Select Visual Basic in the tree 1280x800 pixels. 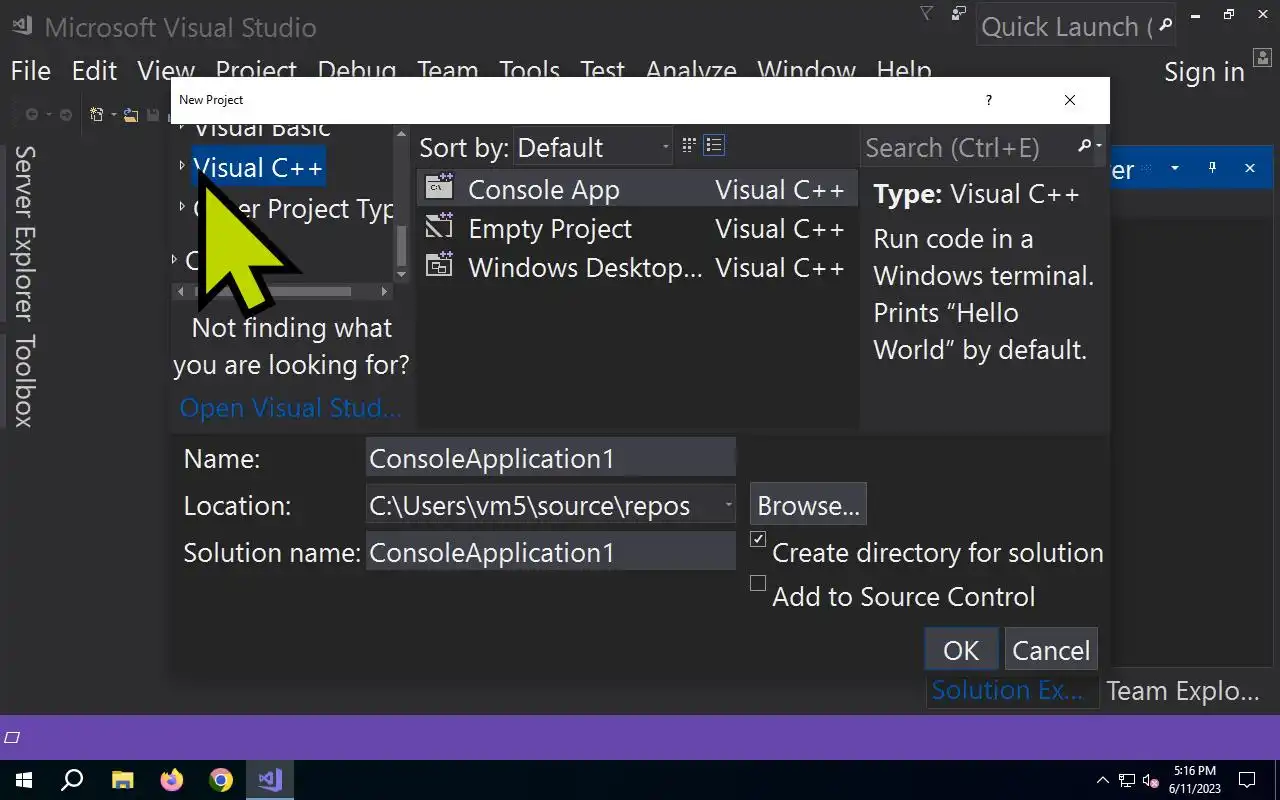(262, 129)
